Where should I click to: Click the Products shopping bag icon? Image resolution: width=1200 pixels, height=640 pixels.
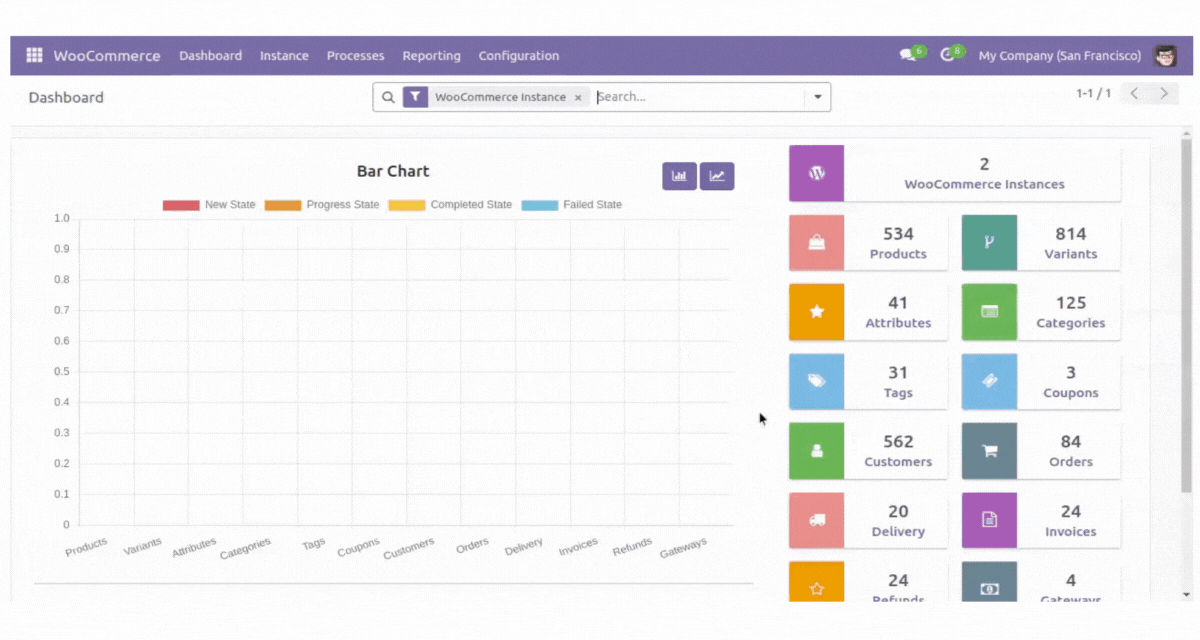(816, 243)
